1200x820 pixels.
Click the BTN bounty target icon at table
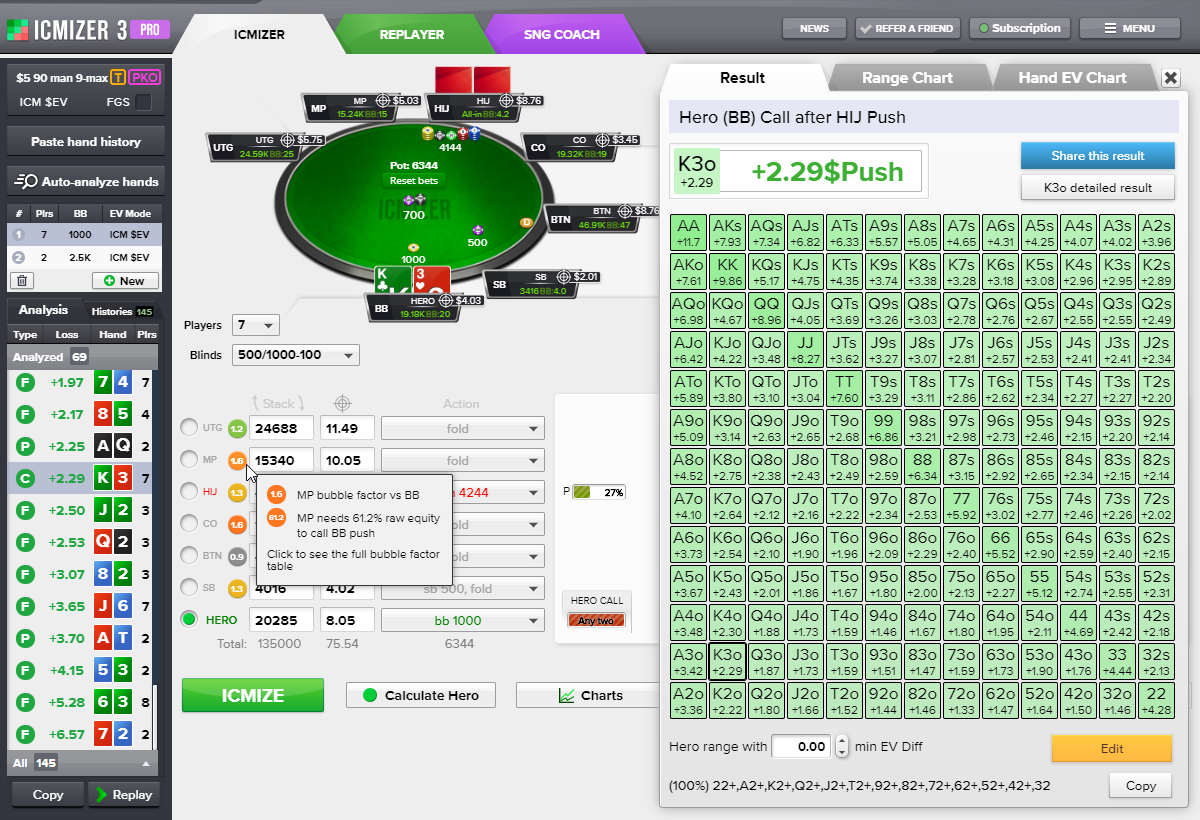pos(624,211)
